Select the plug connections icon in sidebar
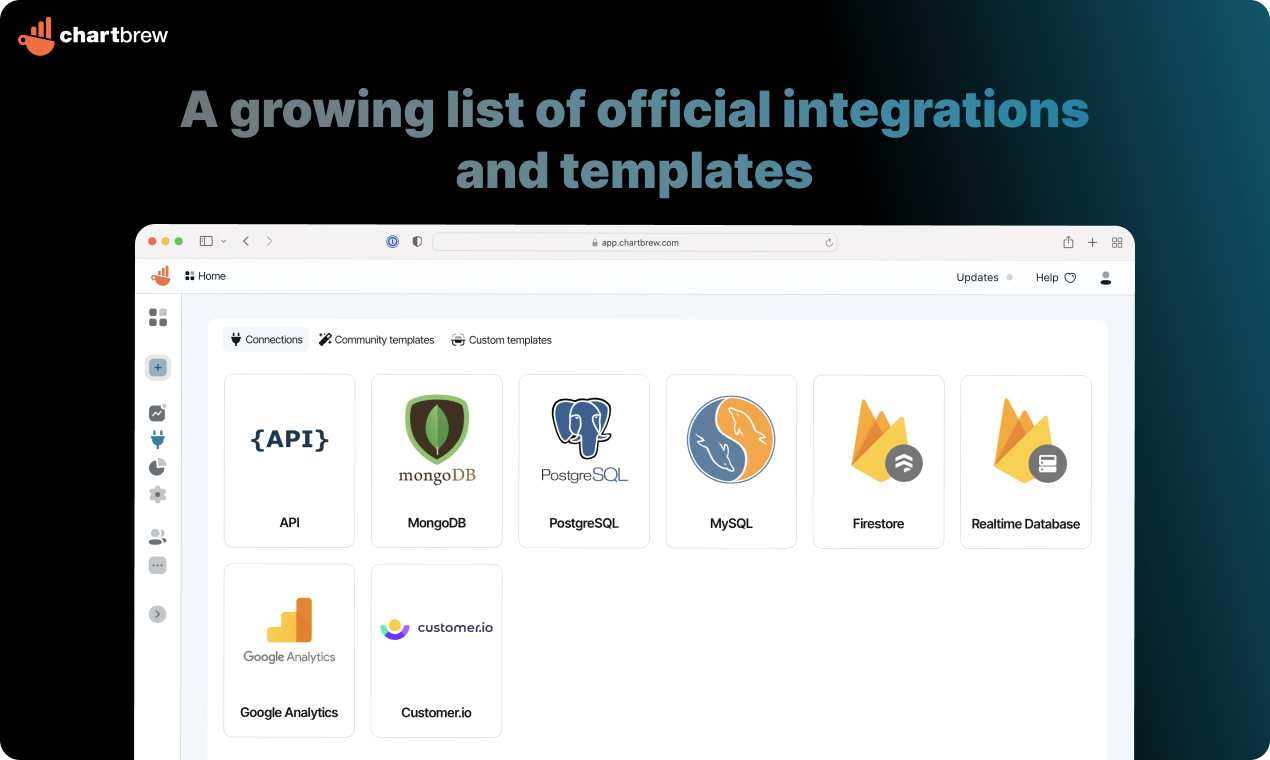The height and width of the screenshot is (760, 1270). (x=158, y=439)
